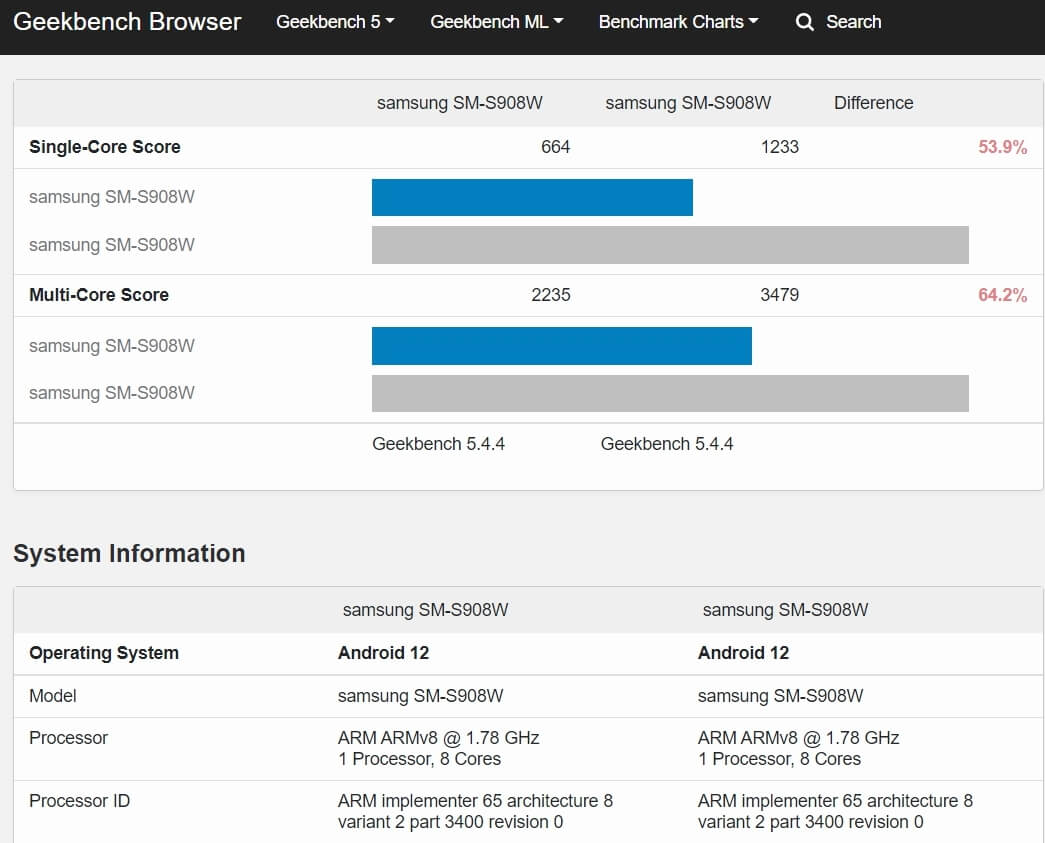Viewport: 1045px width, 843px height.
Task: Select the Model row label
Action: tap(53, 696)
